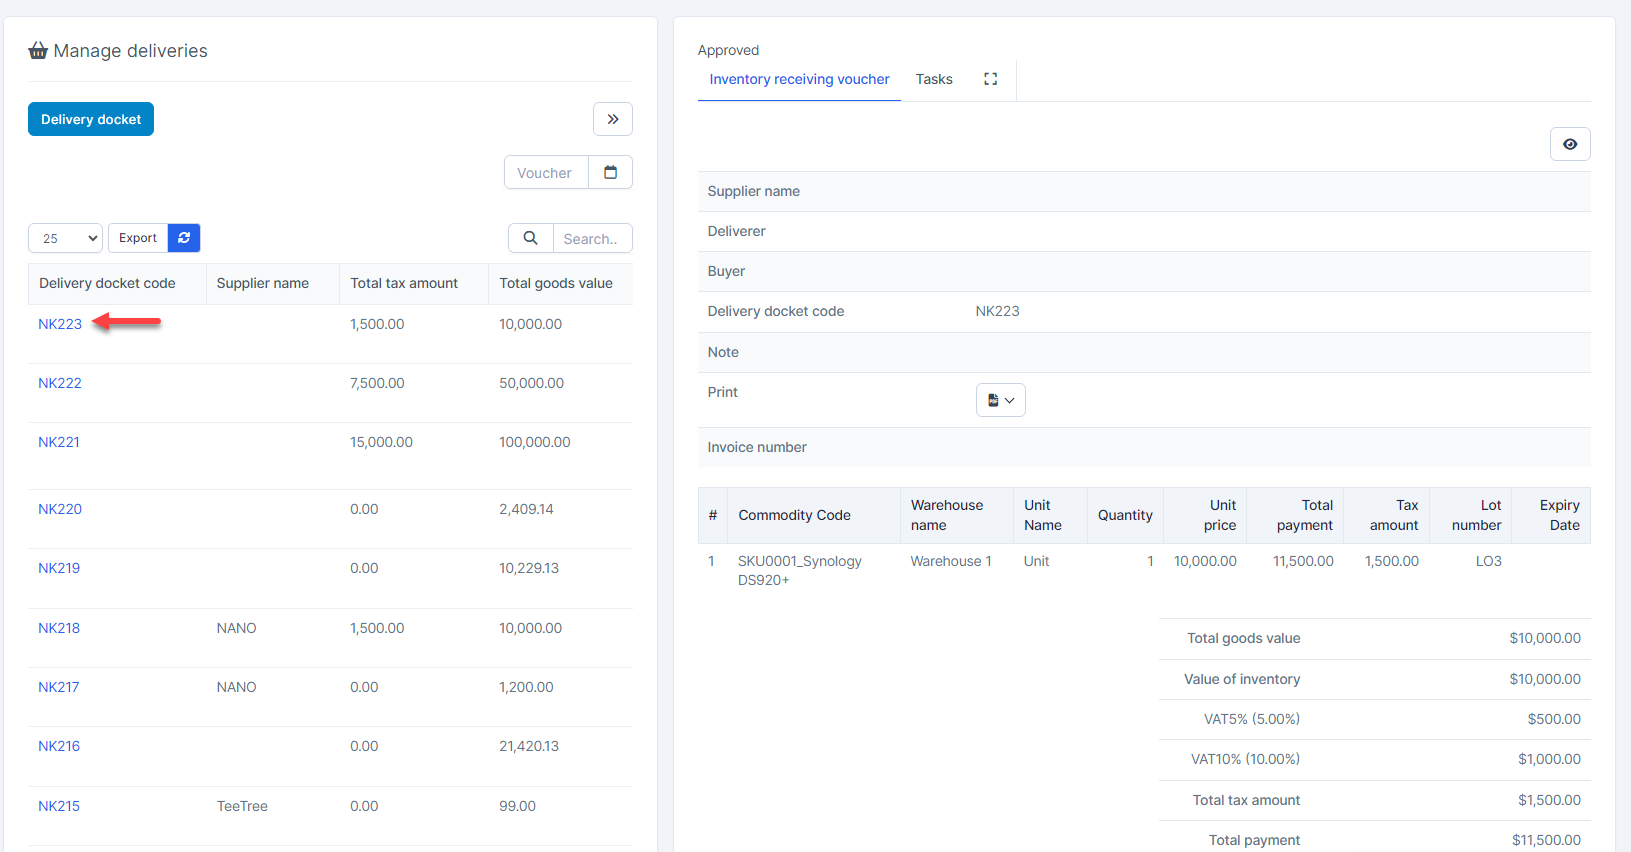1631x852 pixels.
Task: Sort by Delivery docket code column header
Action: click(x=107, y=283)
